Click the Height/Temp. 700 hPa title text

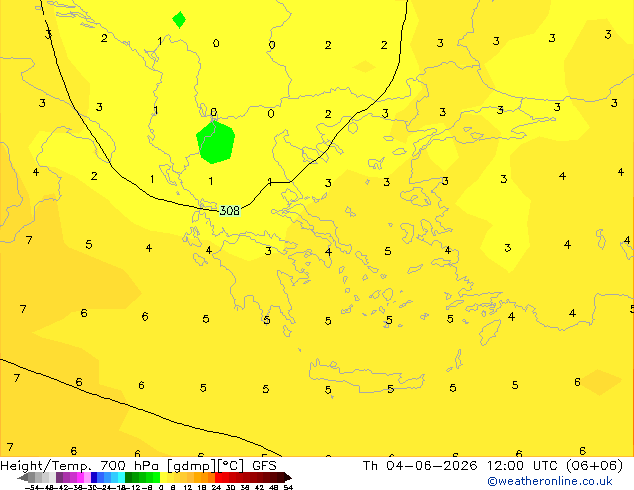[80, 466]
